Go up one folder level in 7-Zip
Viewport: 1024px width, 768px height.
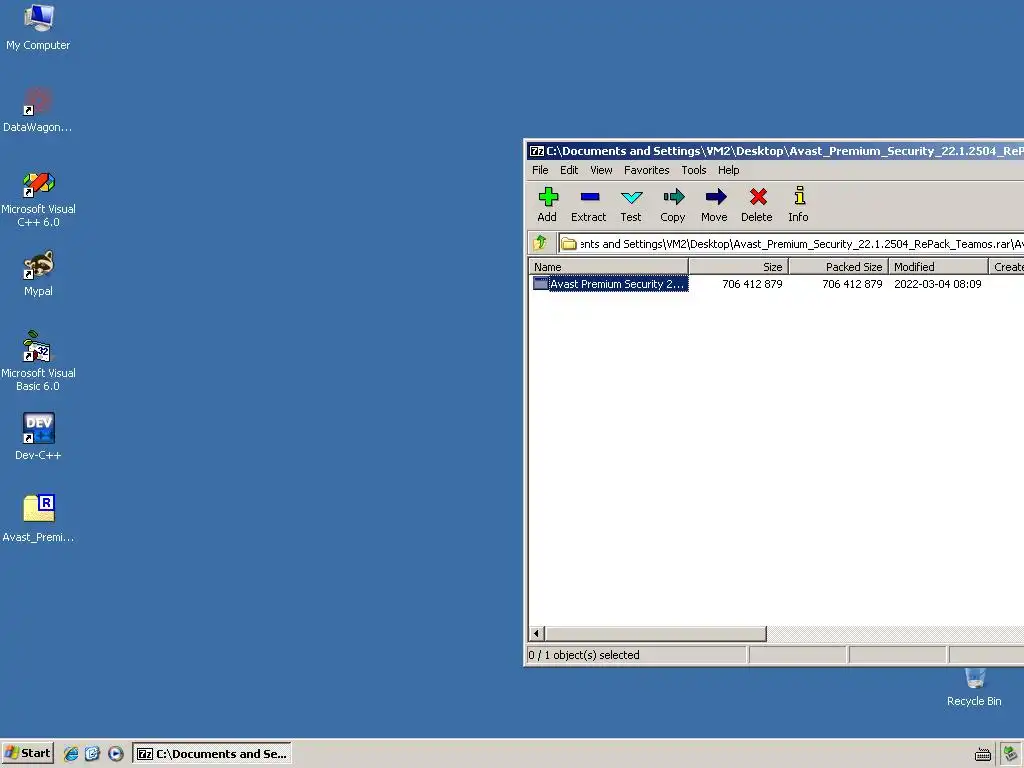point(540,243)
